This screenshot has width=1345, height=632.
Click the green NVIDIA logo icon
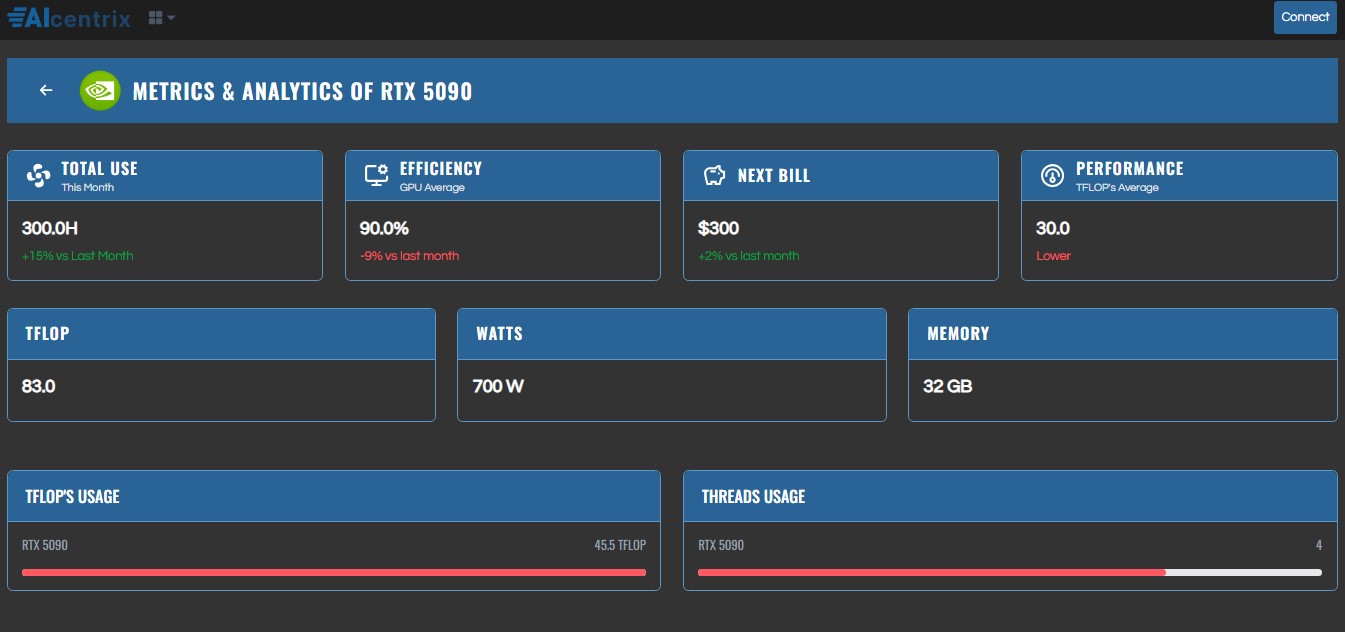(x=100, y=91)
